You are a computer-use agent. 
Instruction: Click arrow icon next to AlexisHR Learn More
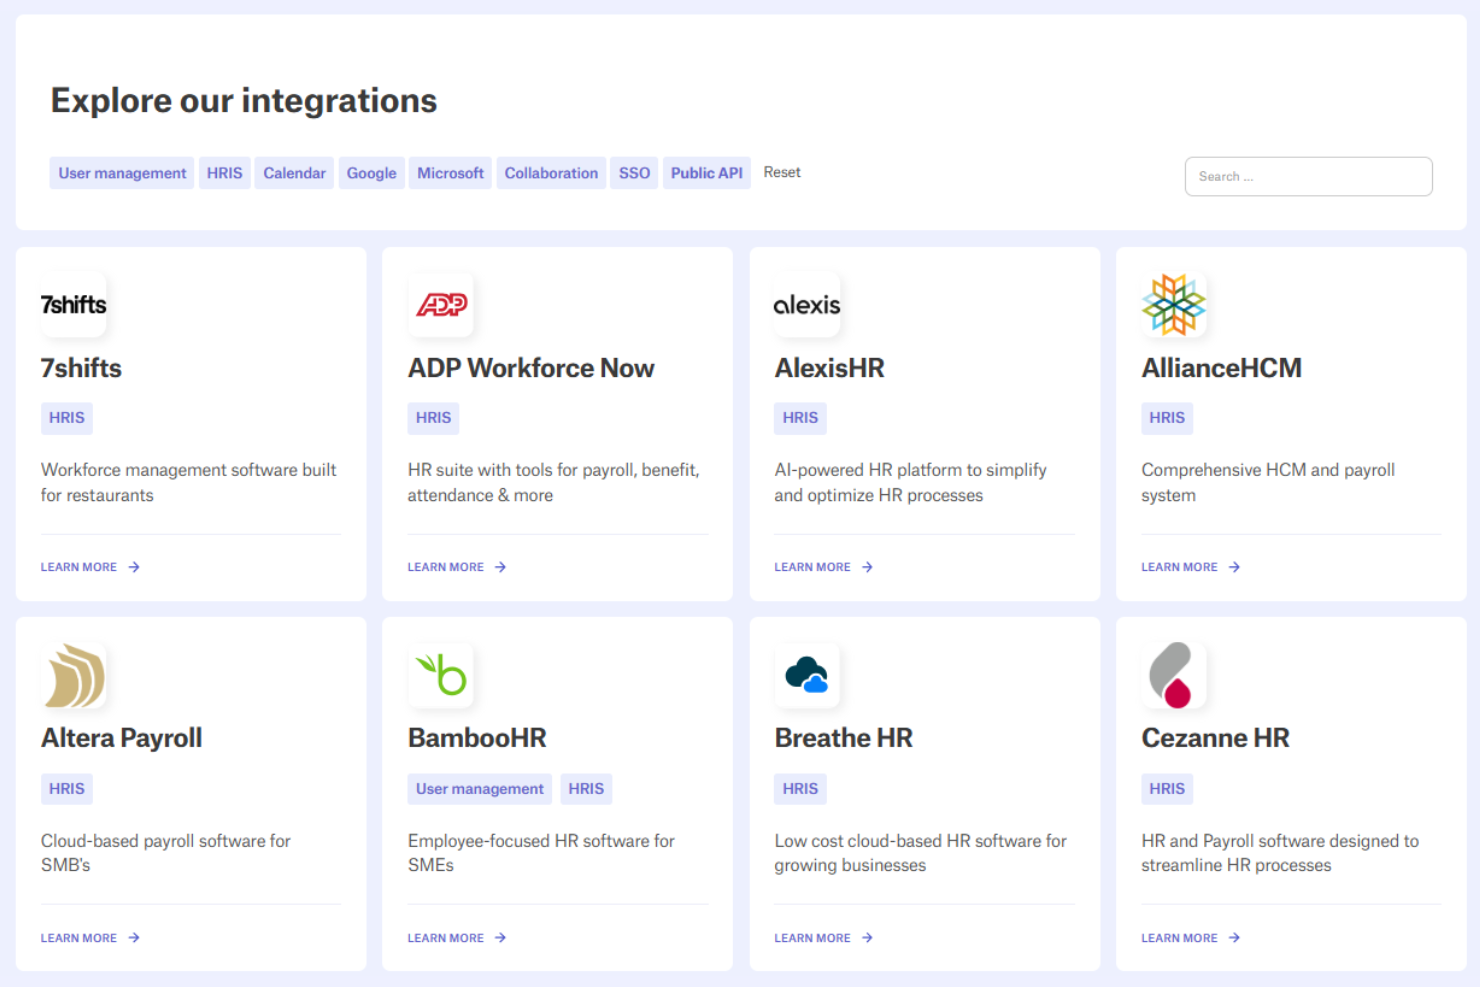click(868, 567)
